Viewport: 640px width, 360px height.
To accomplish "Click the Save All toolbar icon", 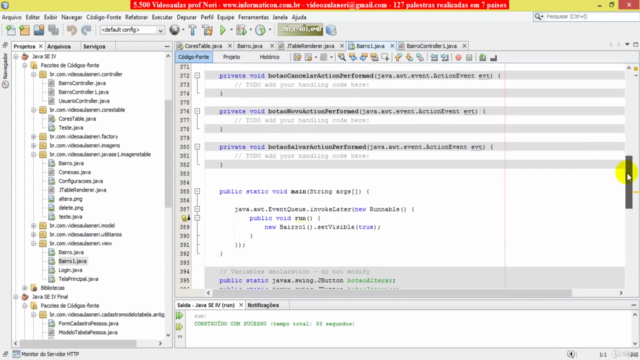I will 53,30.
